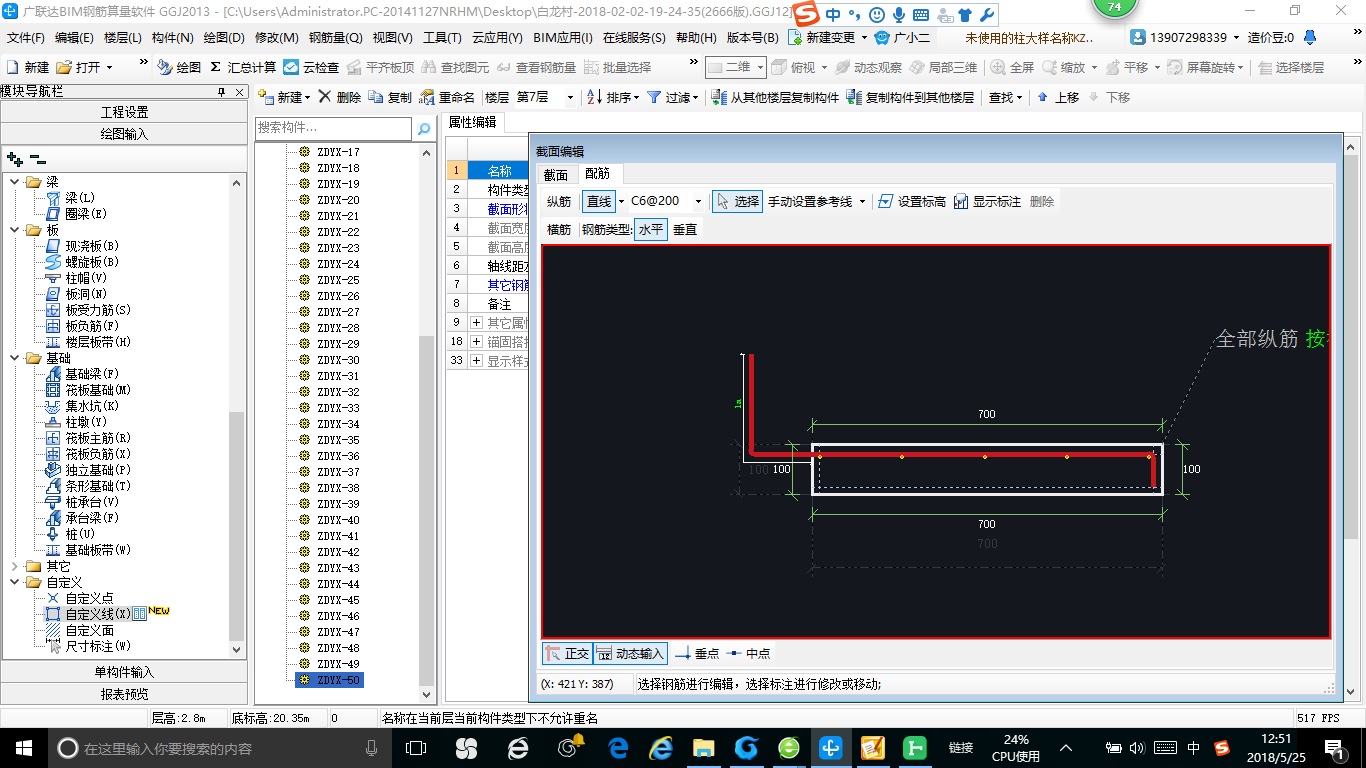Toggle 动态输入 dynamic input
Image resolution: width=1366 pixels, height=768 pixels.
tap(630, 653)
